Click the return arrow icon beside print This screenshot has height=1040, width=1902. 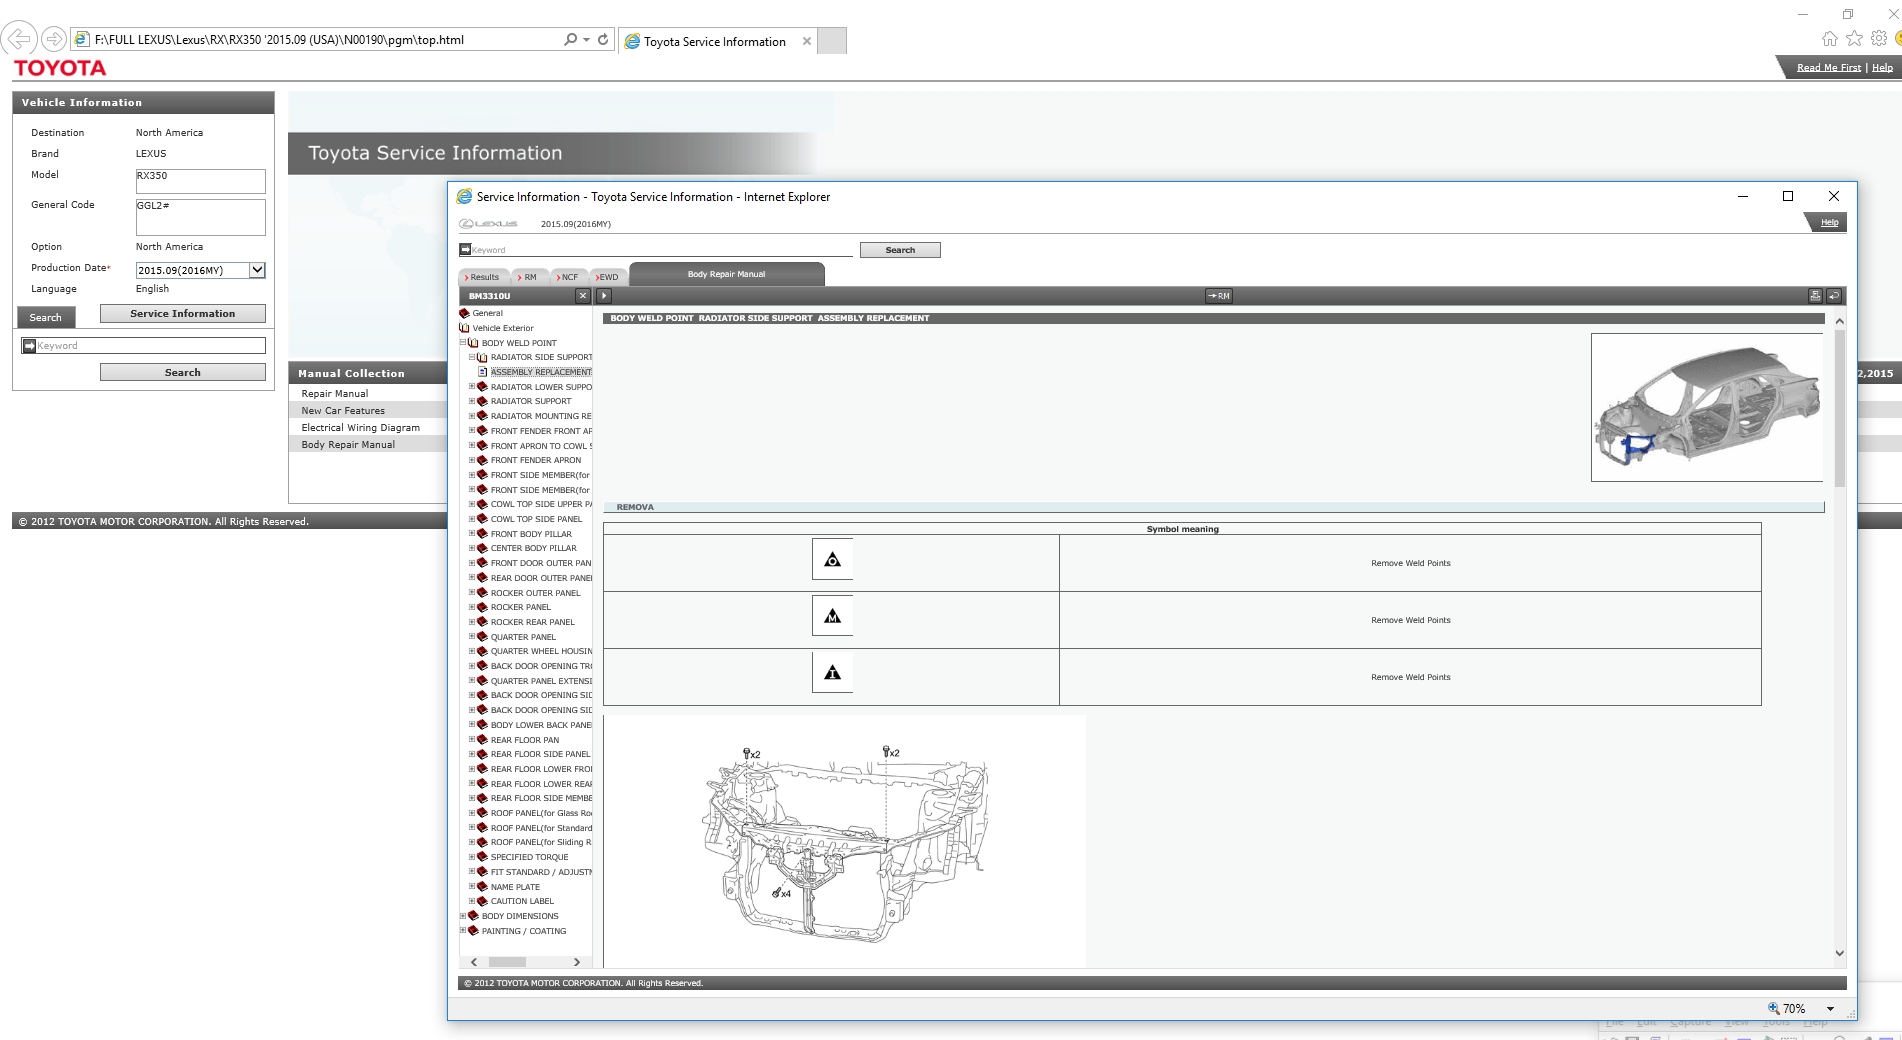click(x=1834, y=296)
